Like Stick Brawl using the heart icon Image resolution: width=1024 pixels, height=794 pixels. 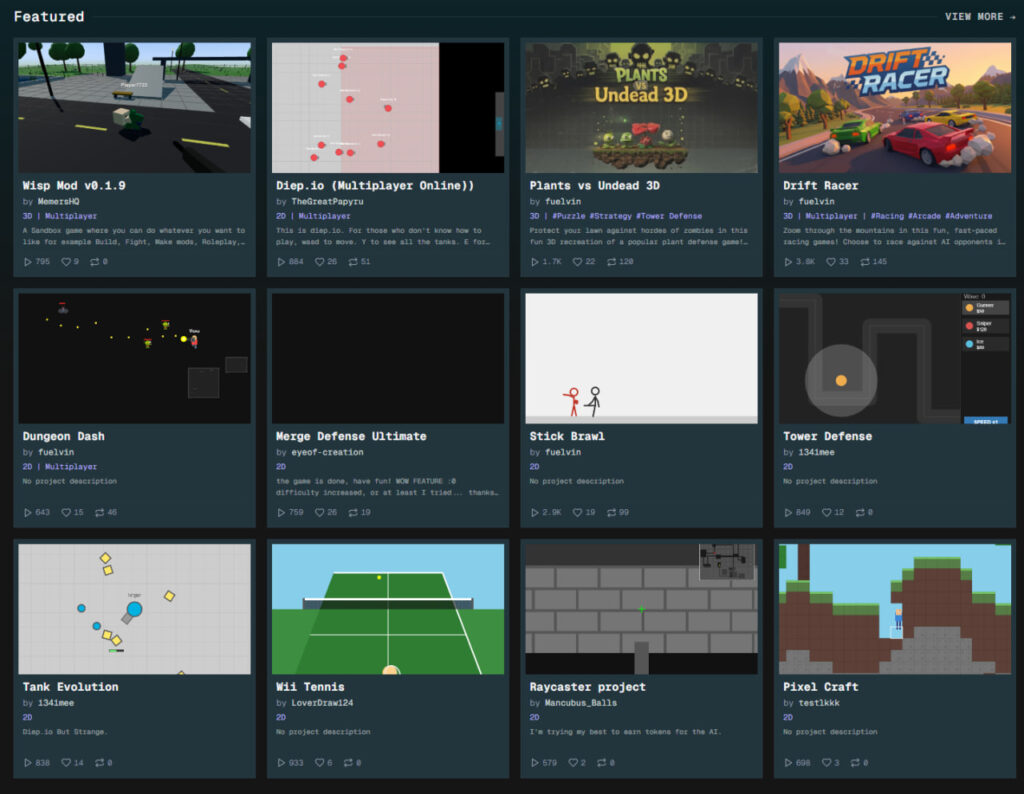point(575,513)
